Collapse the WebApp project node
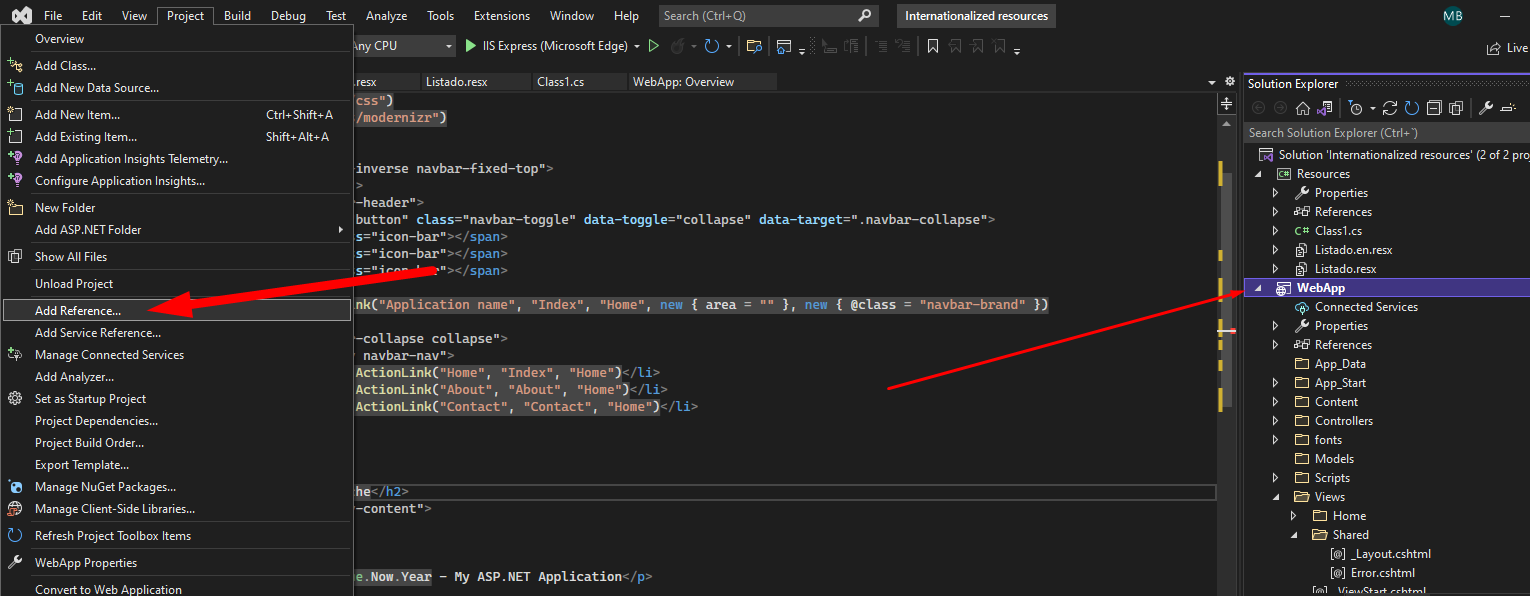Viewport: 1530px width, 596px height. pos(1259,288)
